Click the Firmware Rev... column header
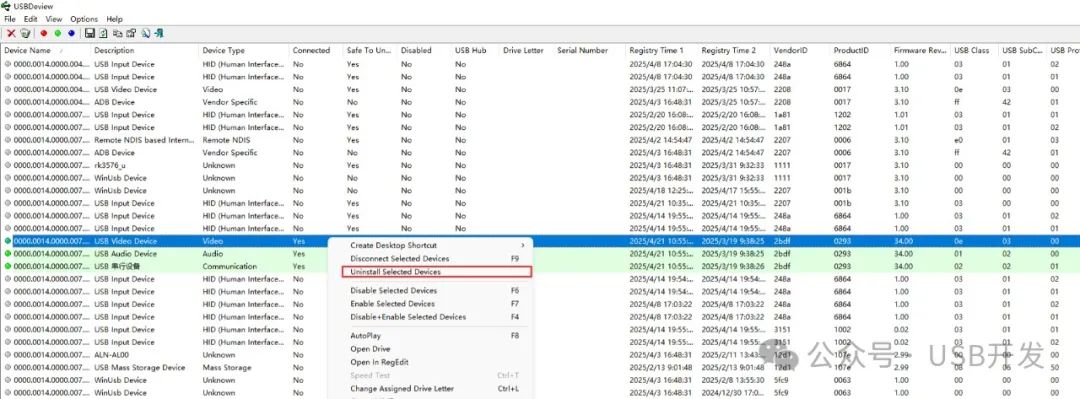 pos(920,50)
